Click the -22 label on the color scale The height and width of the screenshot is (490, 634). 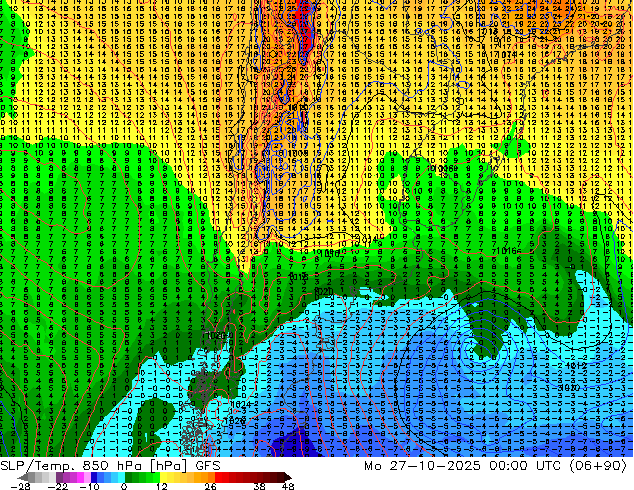(57, 486)
